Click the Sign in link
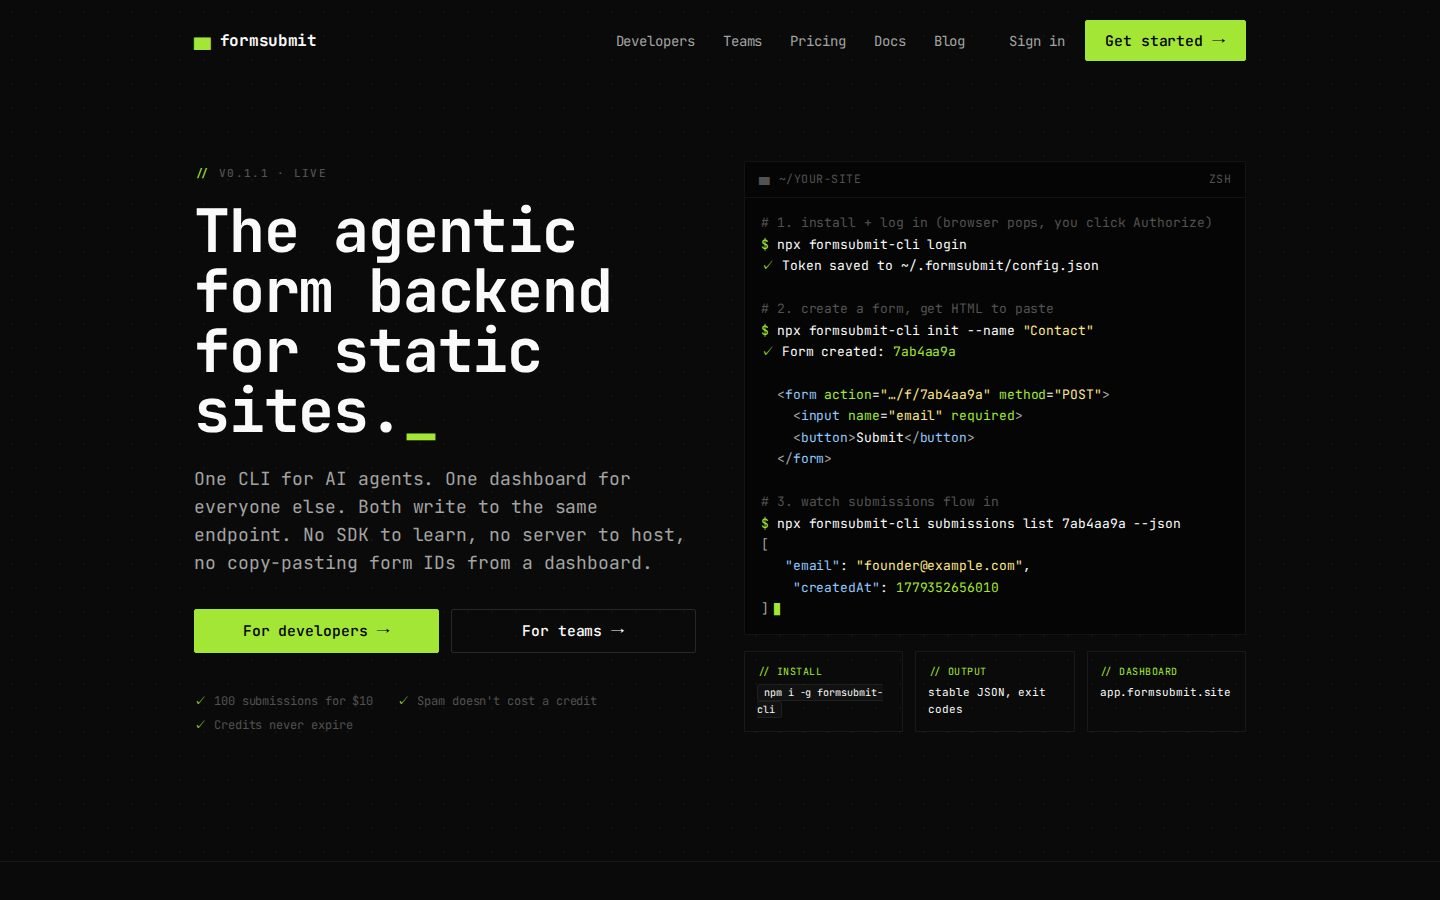The width and height of the screenshot is (1440, 900). pyautogui.click(x=1037, y=41)
